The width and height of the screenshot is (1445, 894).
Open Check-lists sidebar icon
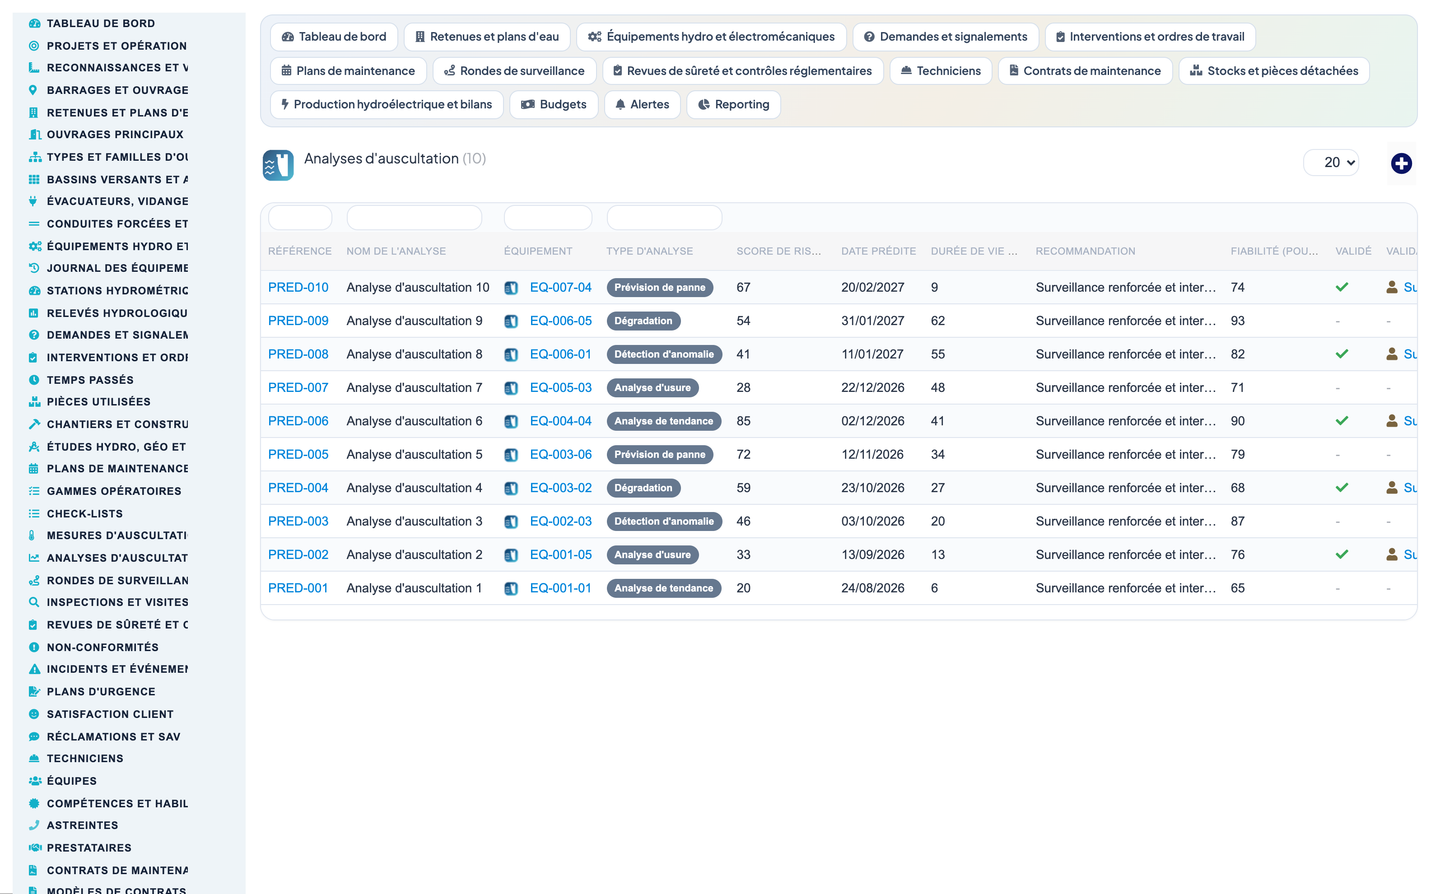pos(34,513)
